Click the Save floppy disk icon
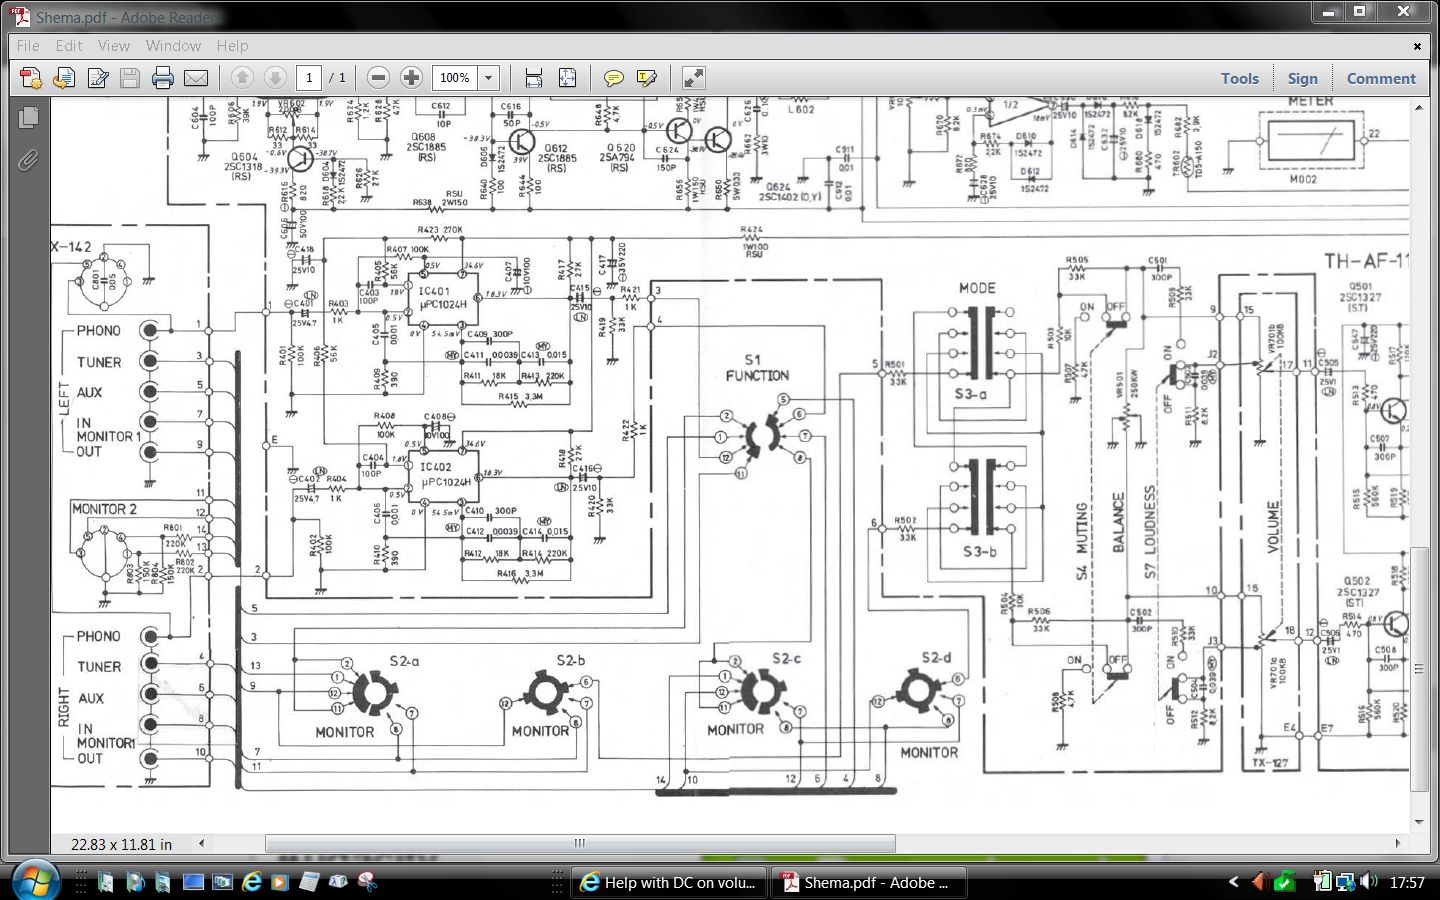 click(130, 78)
